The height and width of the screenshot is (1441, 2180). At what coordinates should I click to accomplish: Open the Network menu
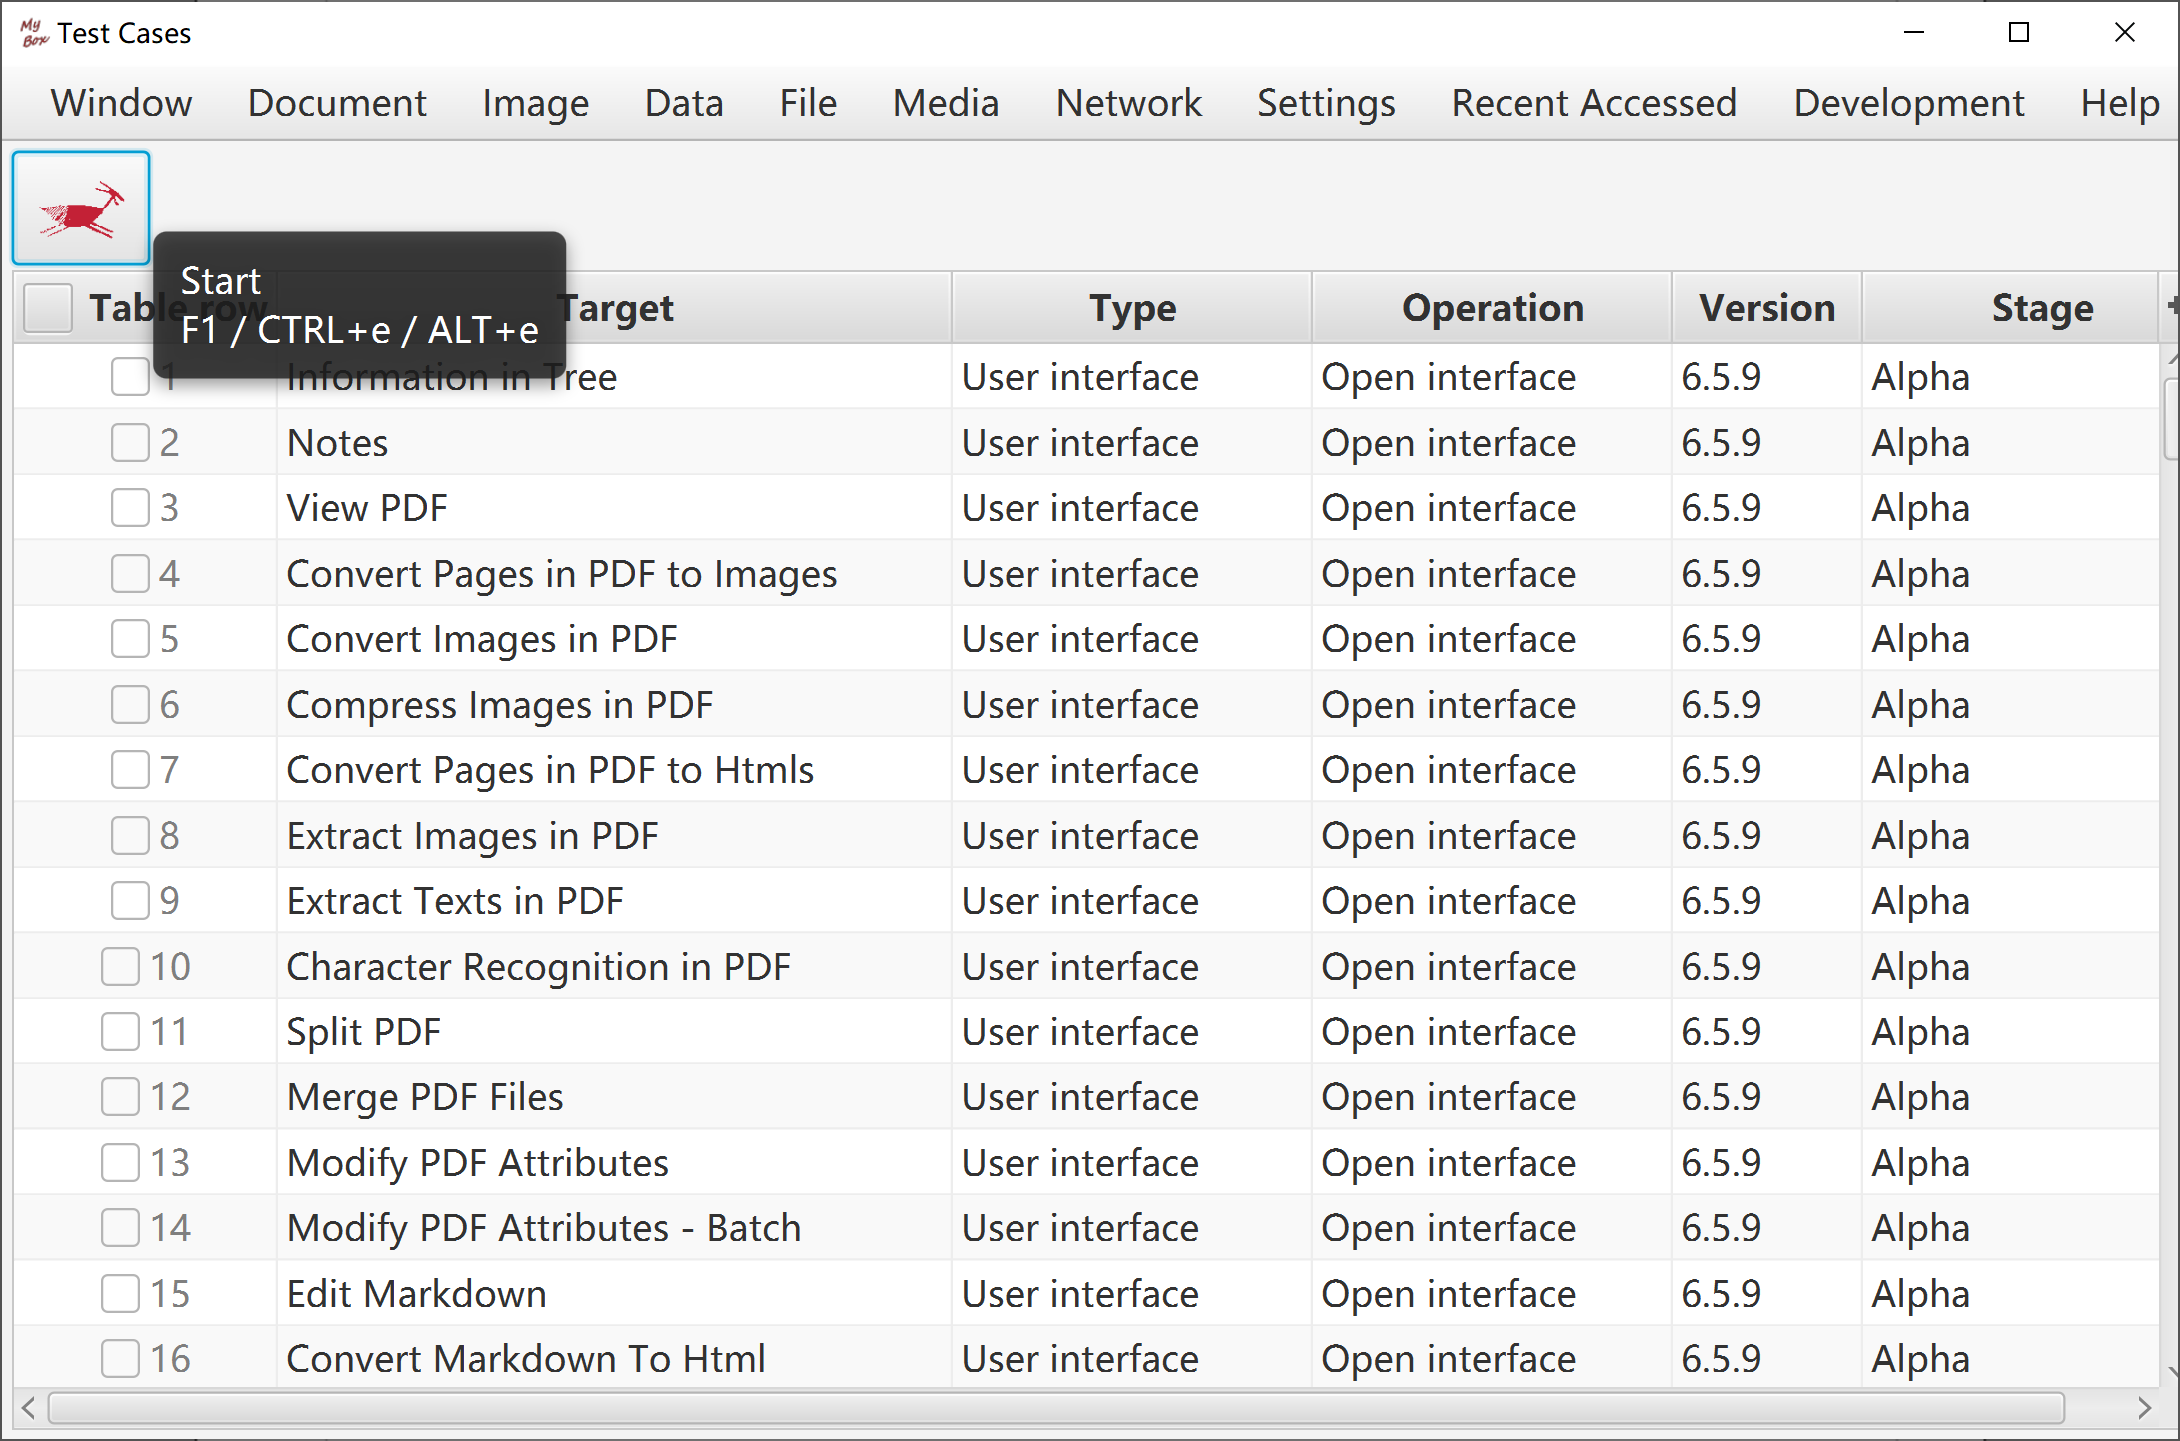click(x=1129, y=103)
